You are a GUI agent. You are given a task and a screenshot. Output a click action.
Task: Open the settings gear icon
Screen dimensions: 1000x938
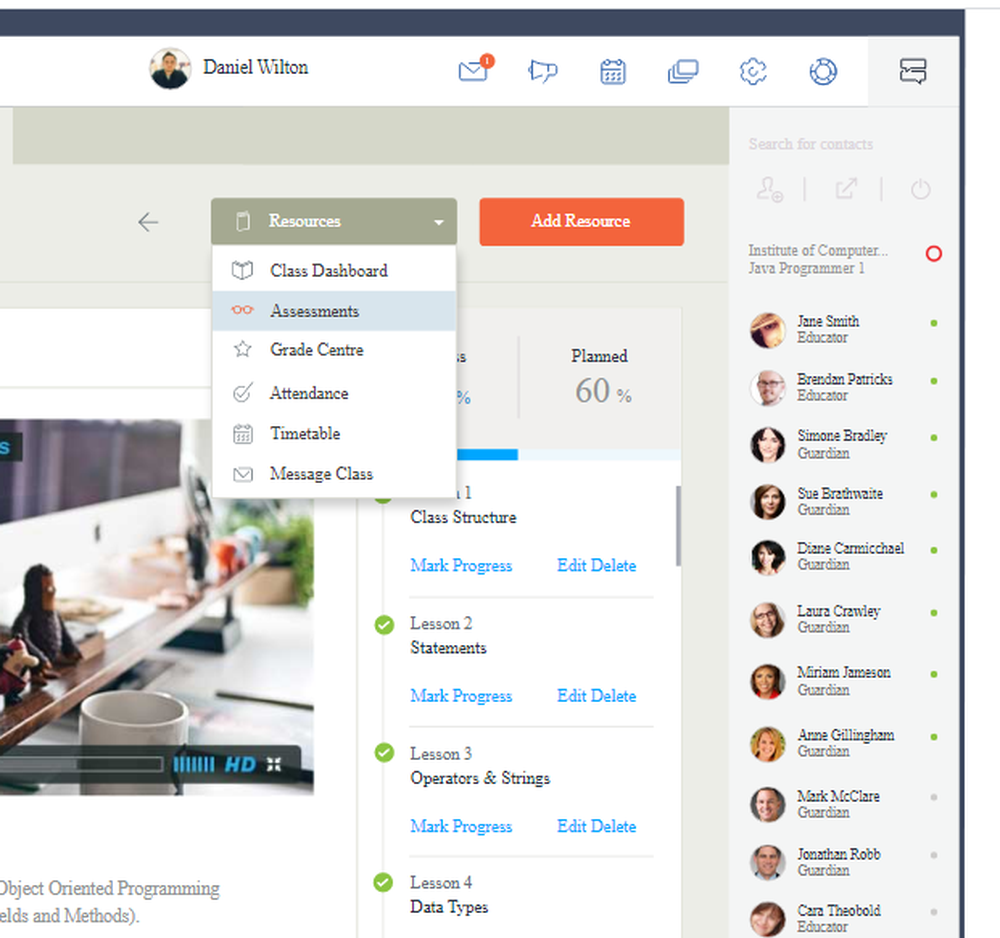point(753,71)
